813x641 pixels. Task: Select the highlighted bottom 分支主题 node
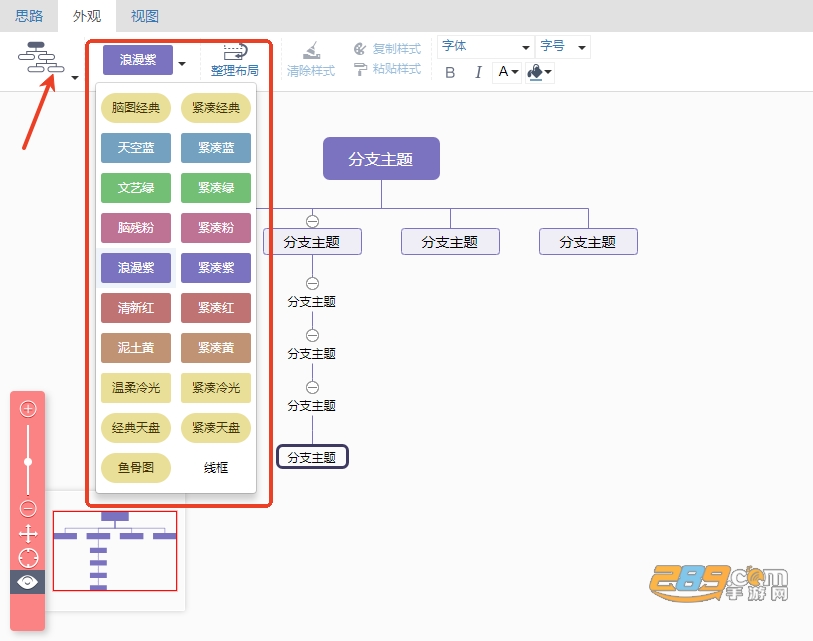pos(312,457)
